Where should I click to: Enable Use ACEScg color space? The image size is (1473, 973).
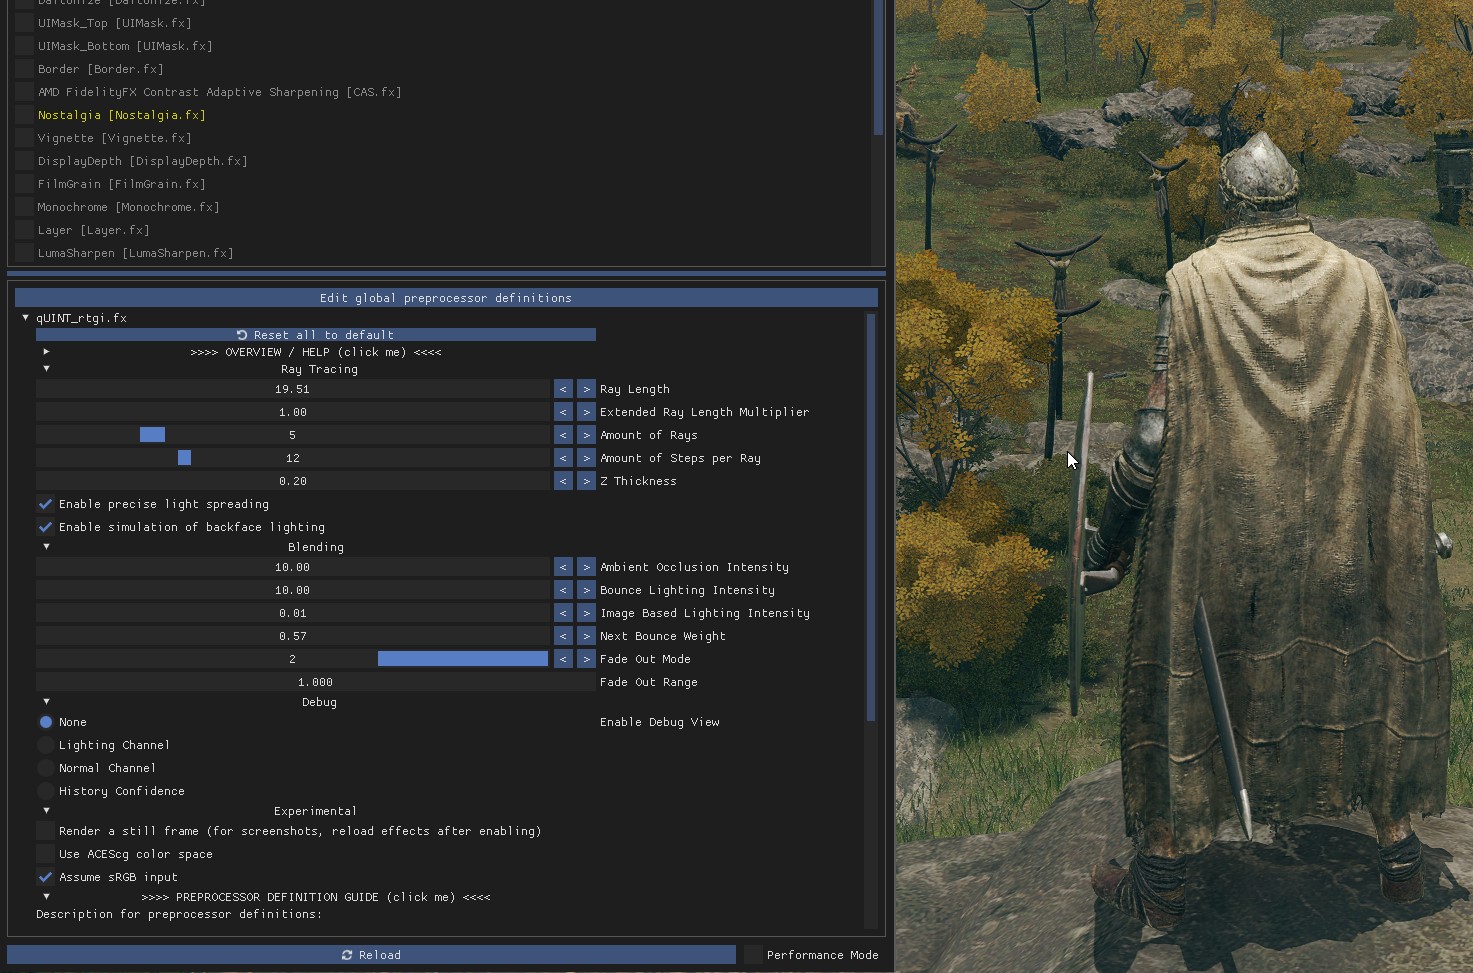click(x=45, y=854)
